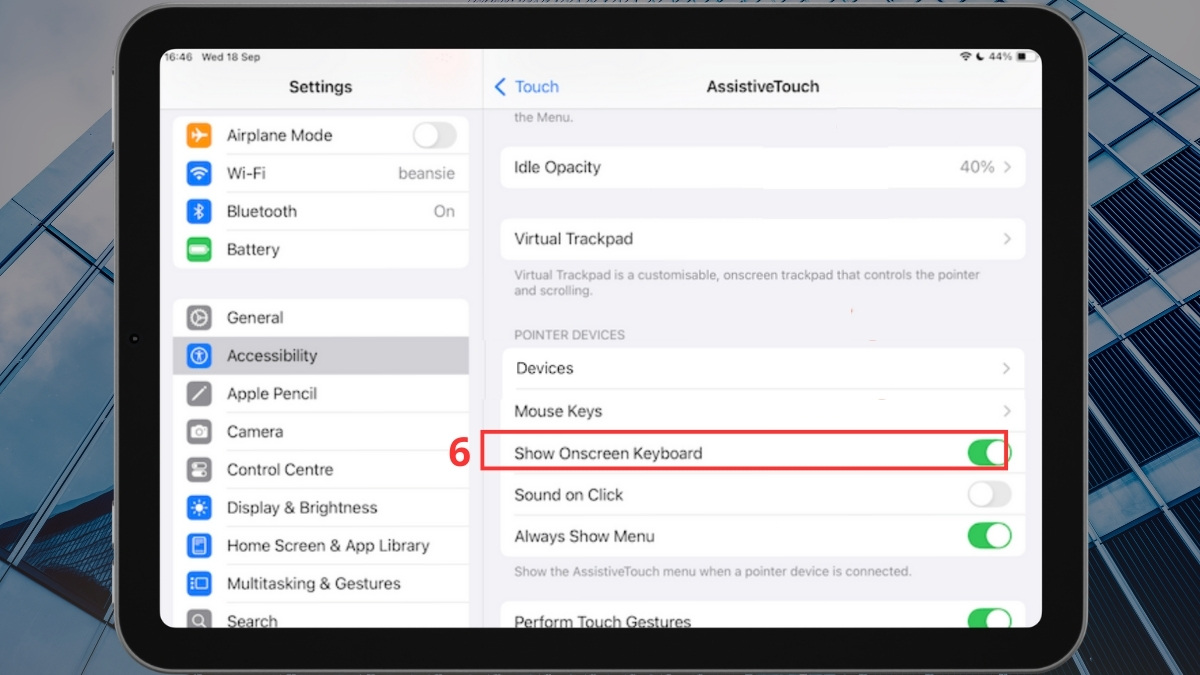Open Virtual Trackpad settings
The image size is (1200, 675).
pos(760,238)
